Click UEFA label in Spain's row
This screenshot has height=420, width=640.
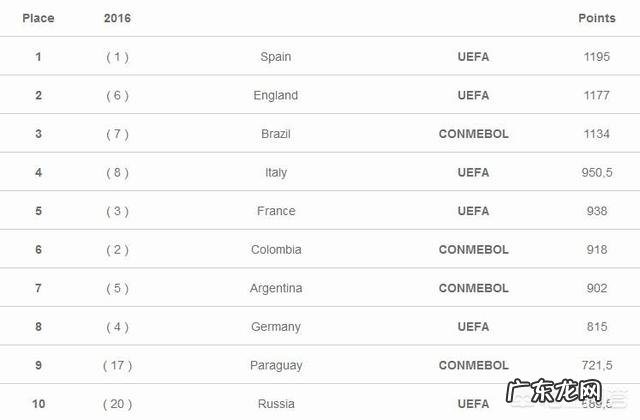click(473, 57)
